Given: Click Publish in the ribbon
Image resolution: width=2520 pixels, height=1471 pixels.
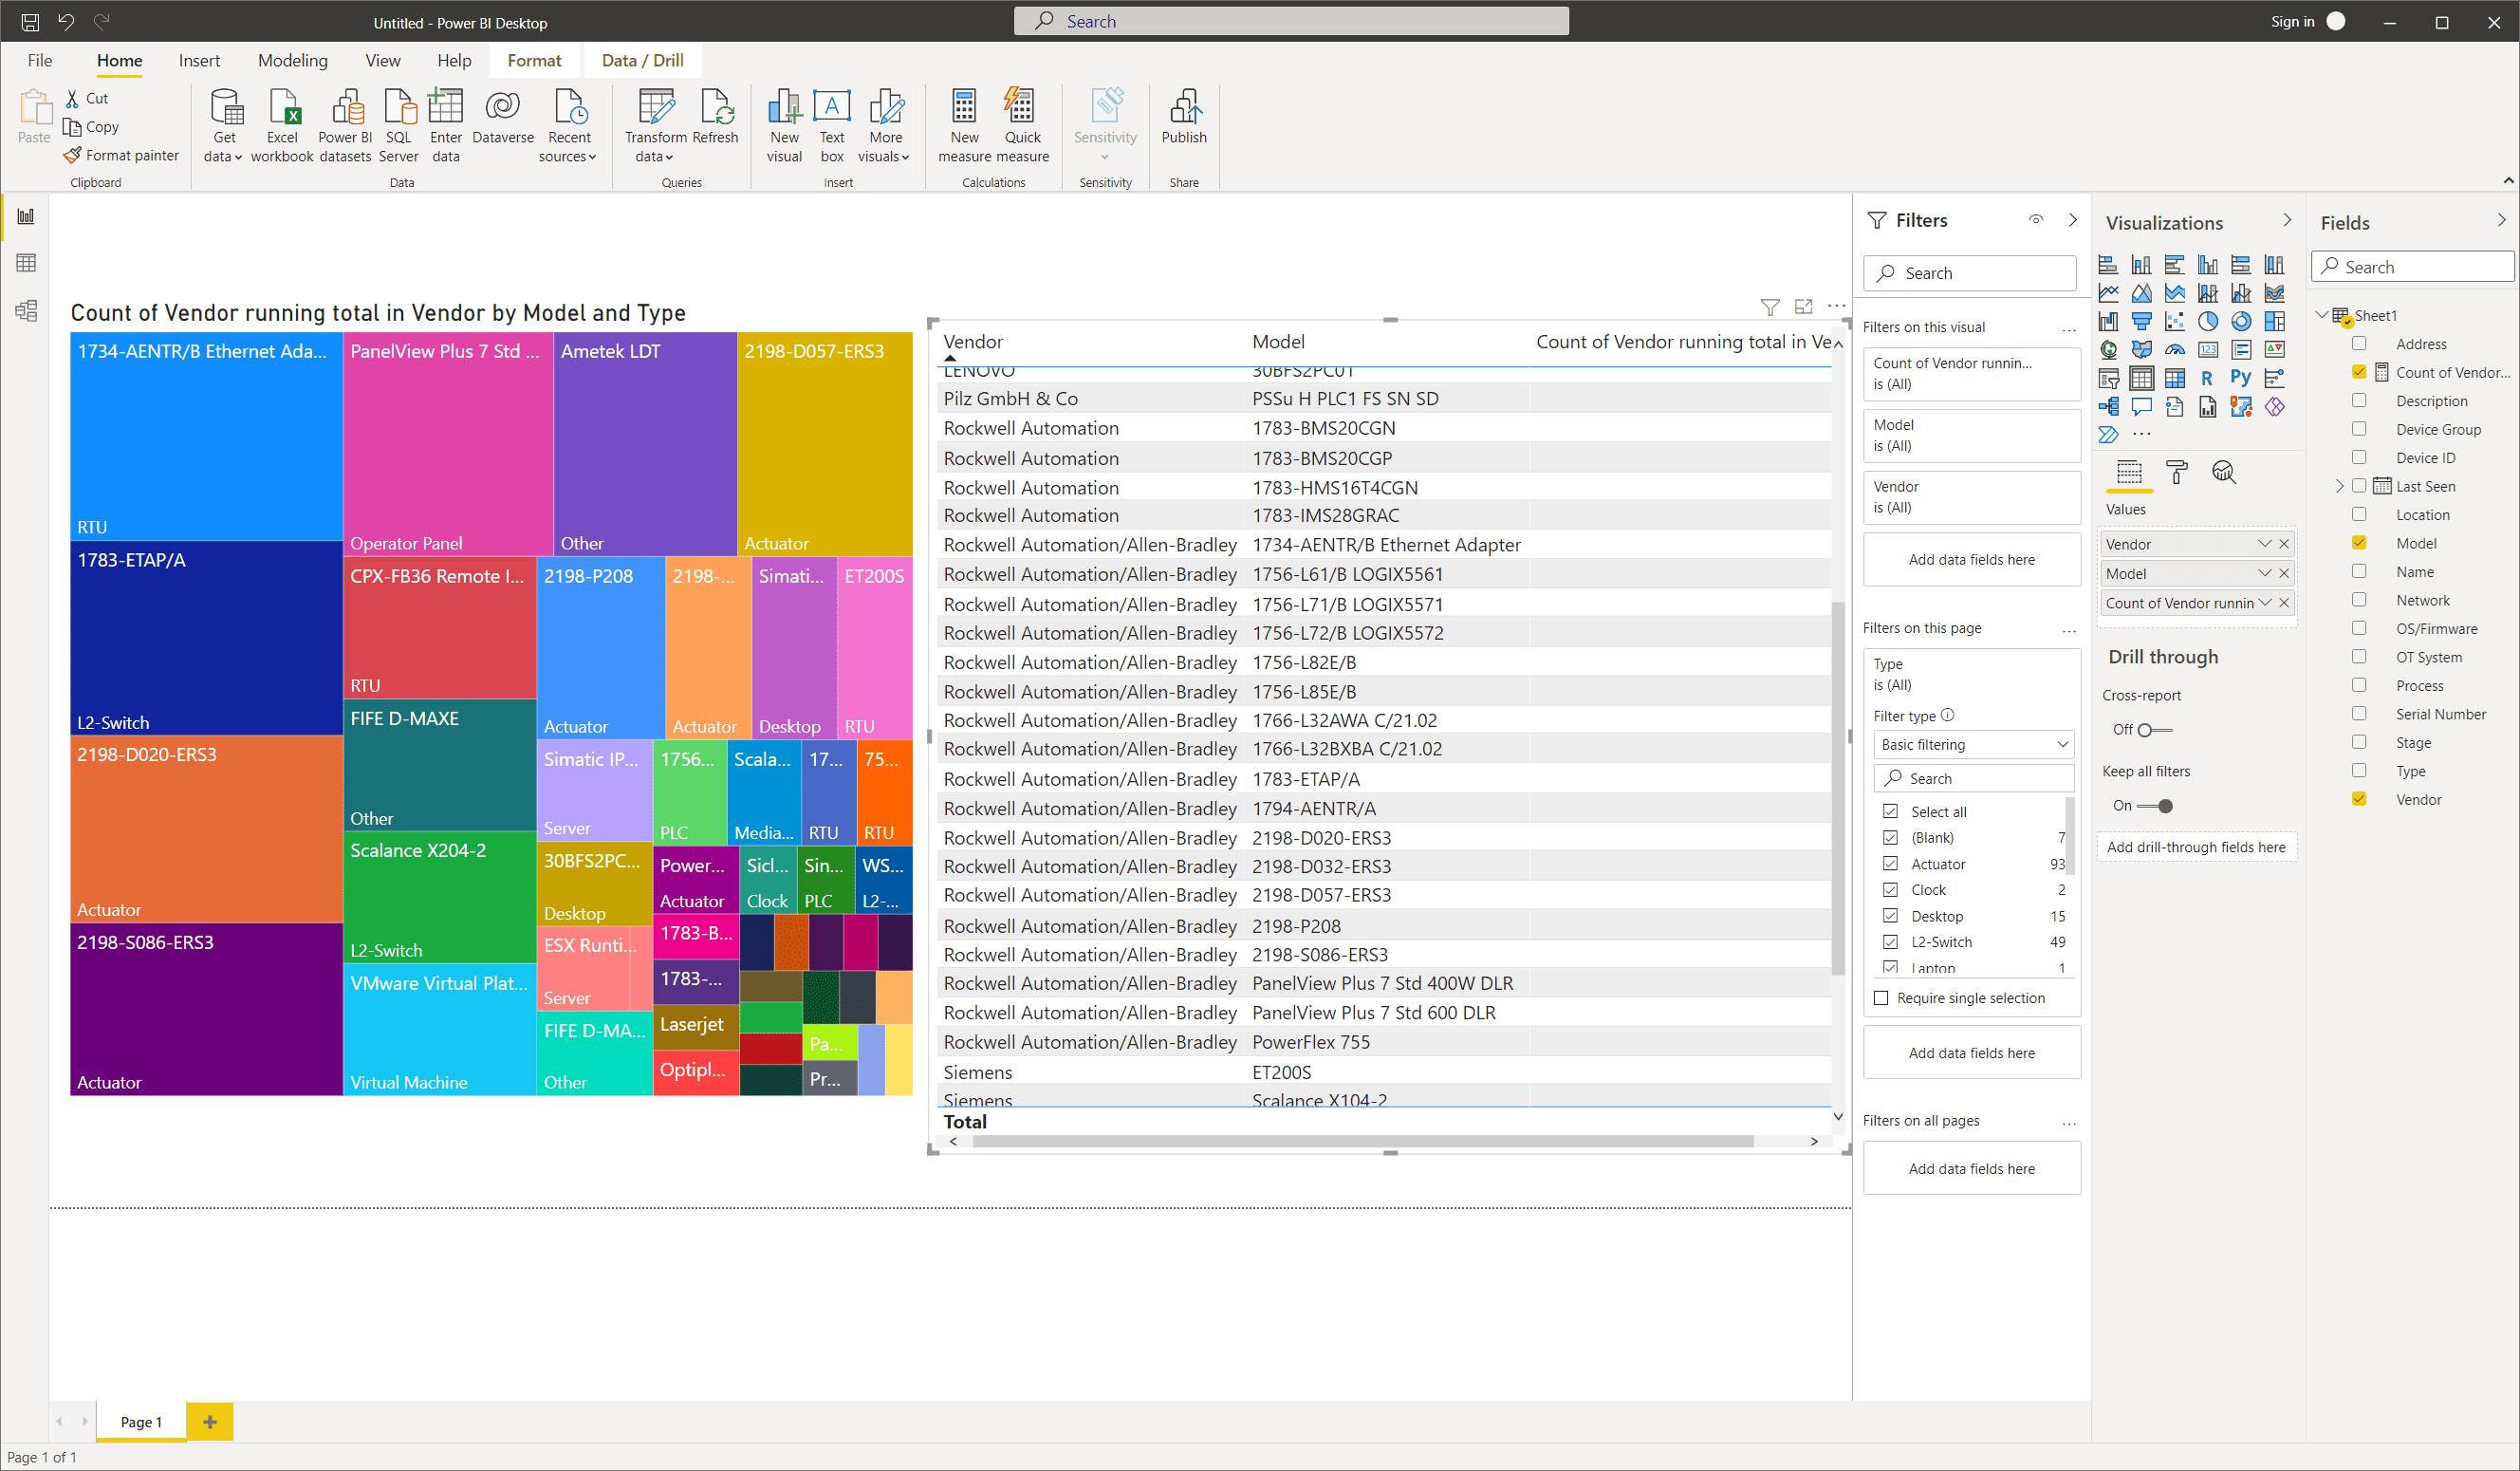Looking at the screenshot, I should [x=1184, y=118].
